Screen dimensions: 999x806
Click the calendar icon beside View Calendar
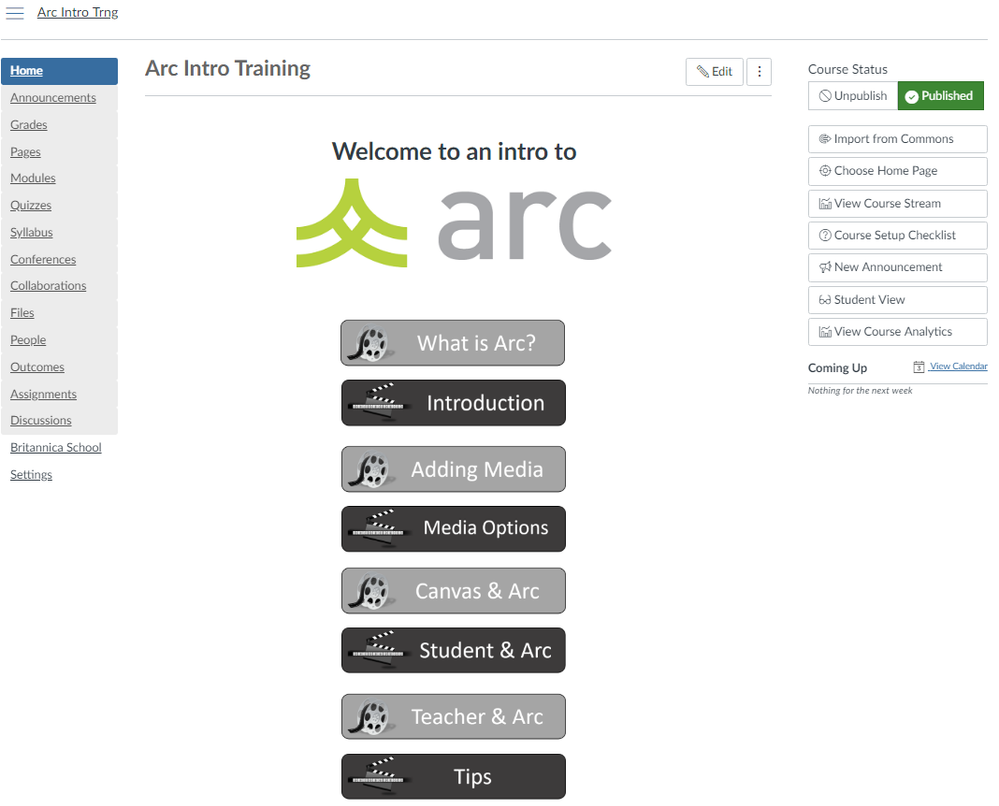(919, 366)
